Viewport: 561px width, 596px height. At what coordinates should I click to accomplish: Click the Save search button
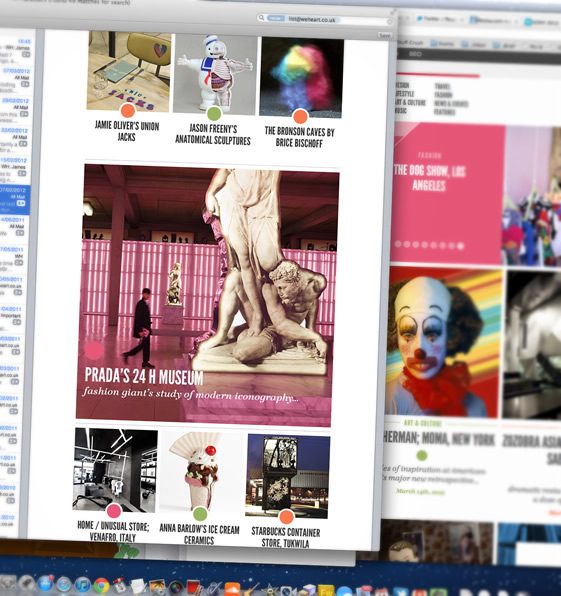tap(385, 35)
